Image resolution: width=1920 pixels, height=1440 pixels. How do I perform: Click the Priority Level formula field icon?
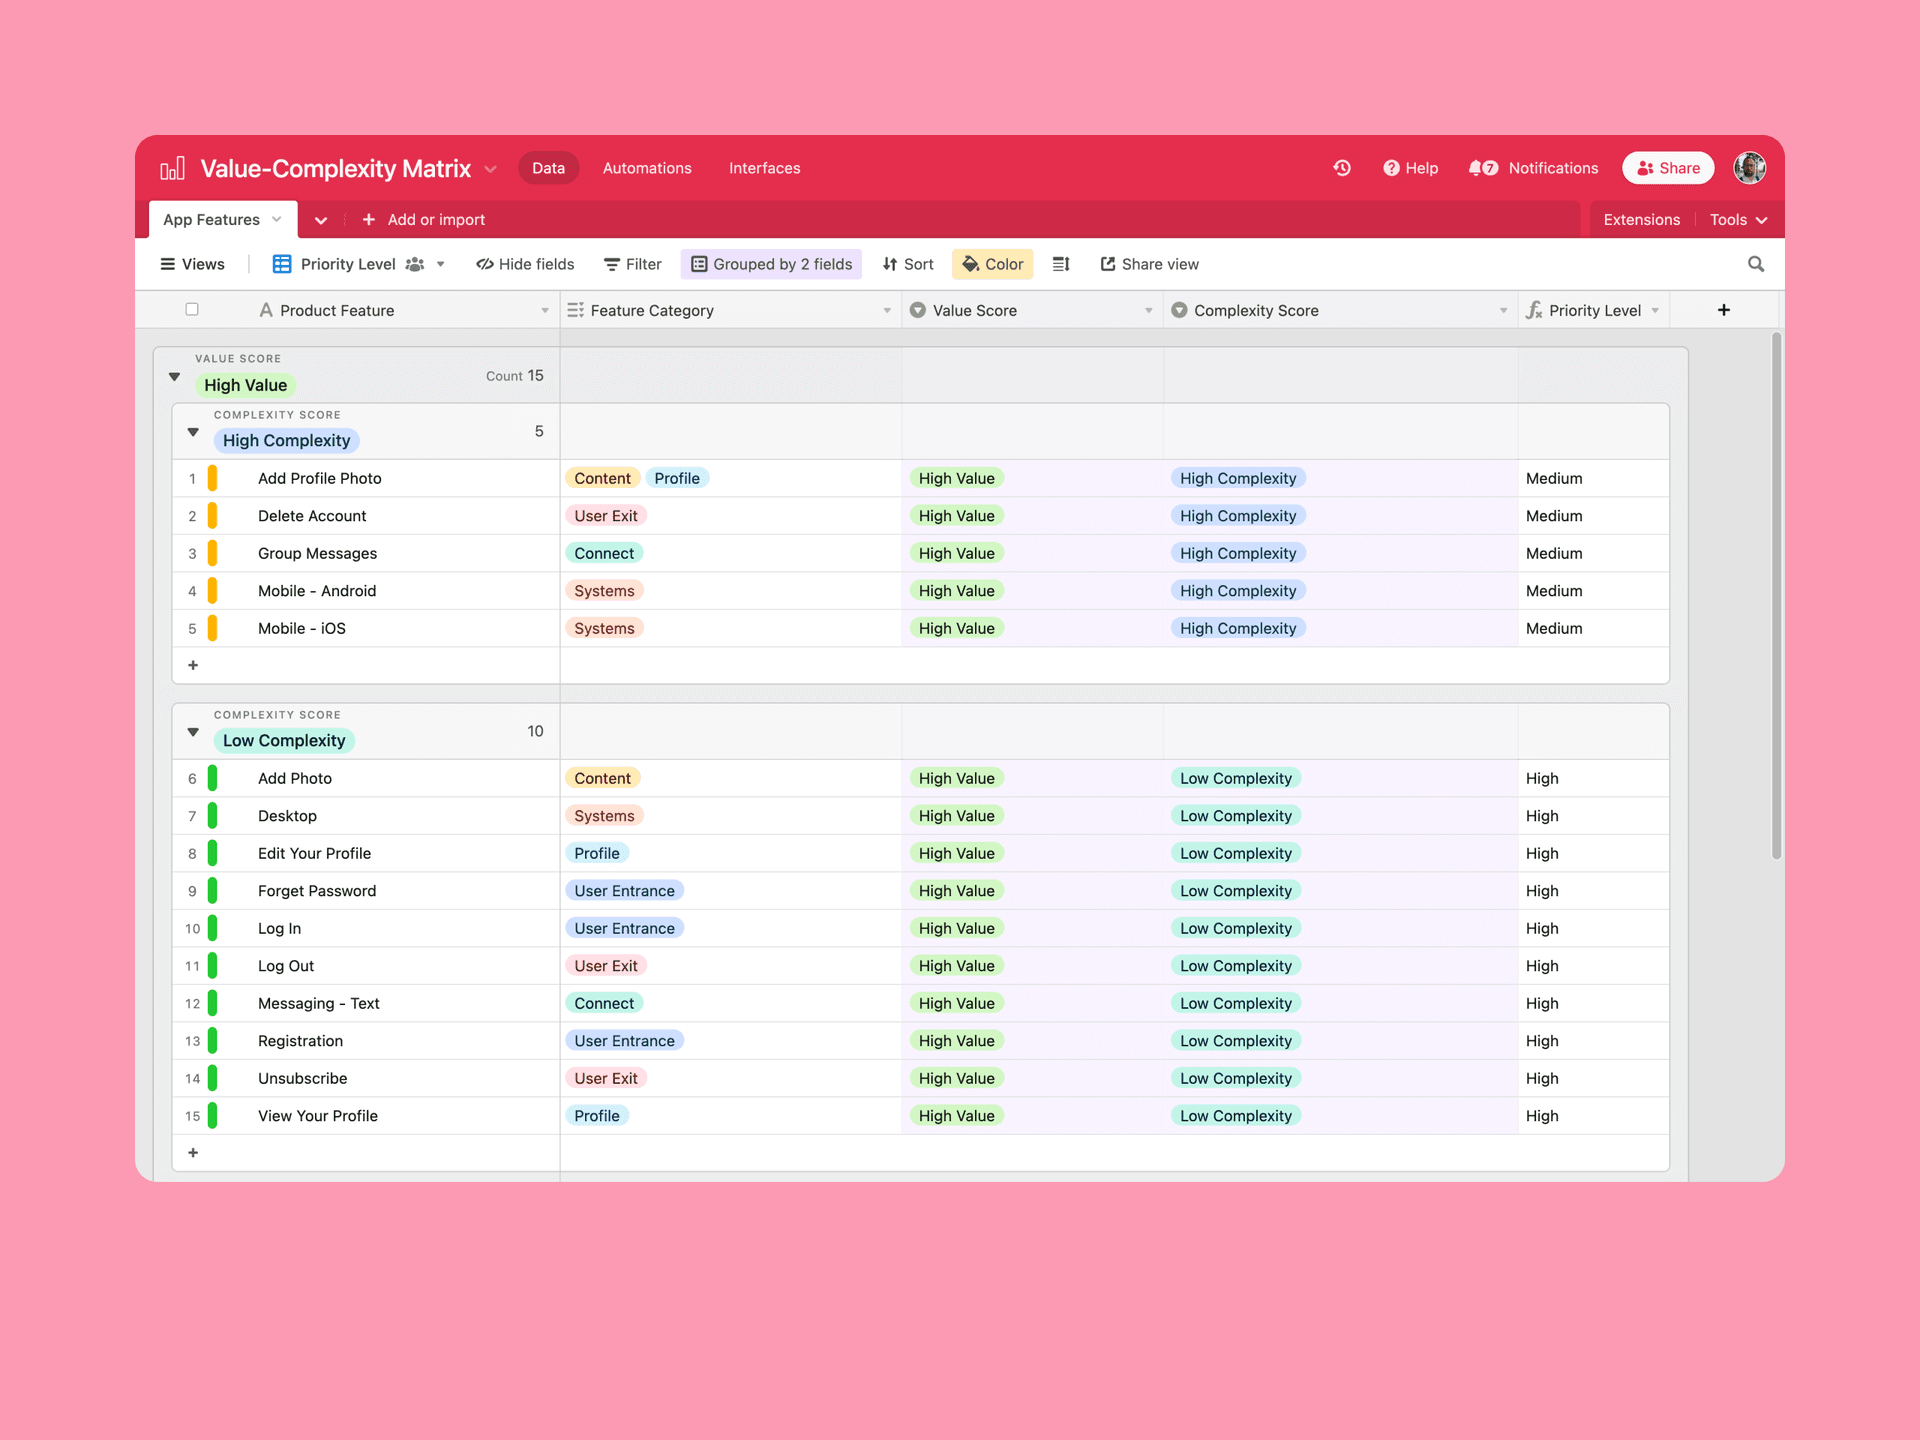click(x=1534, y=310)
